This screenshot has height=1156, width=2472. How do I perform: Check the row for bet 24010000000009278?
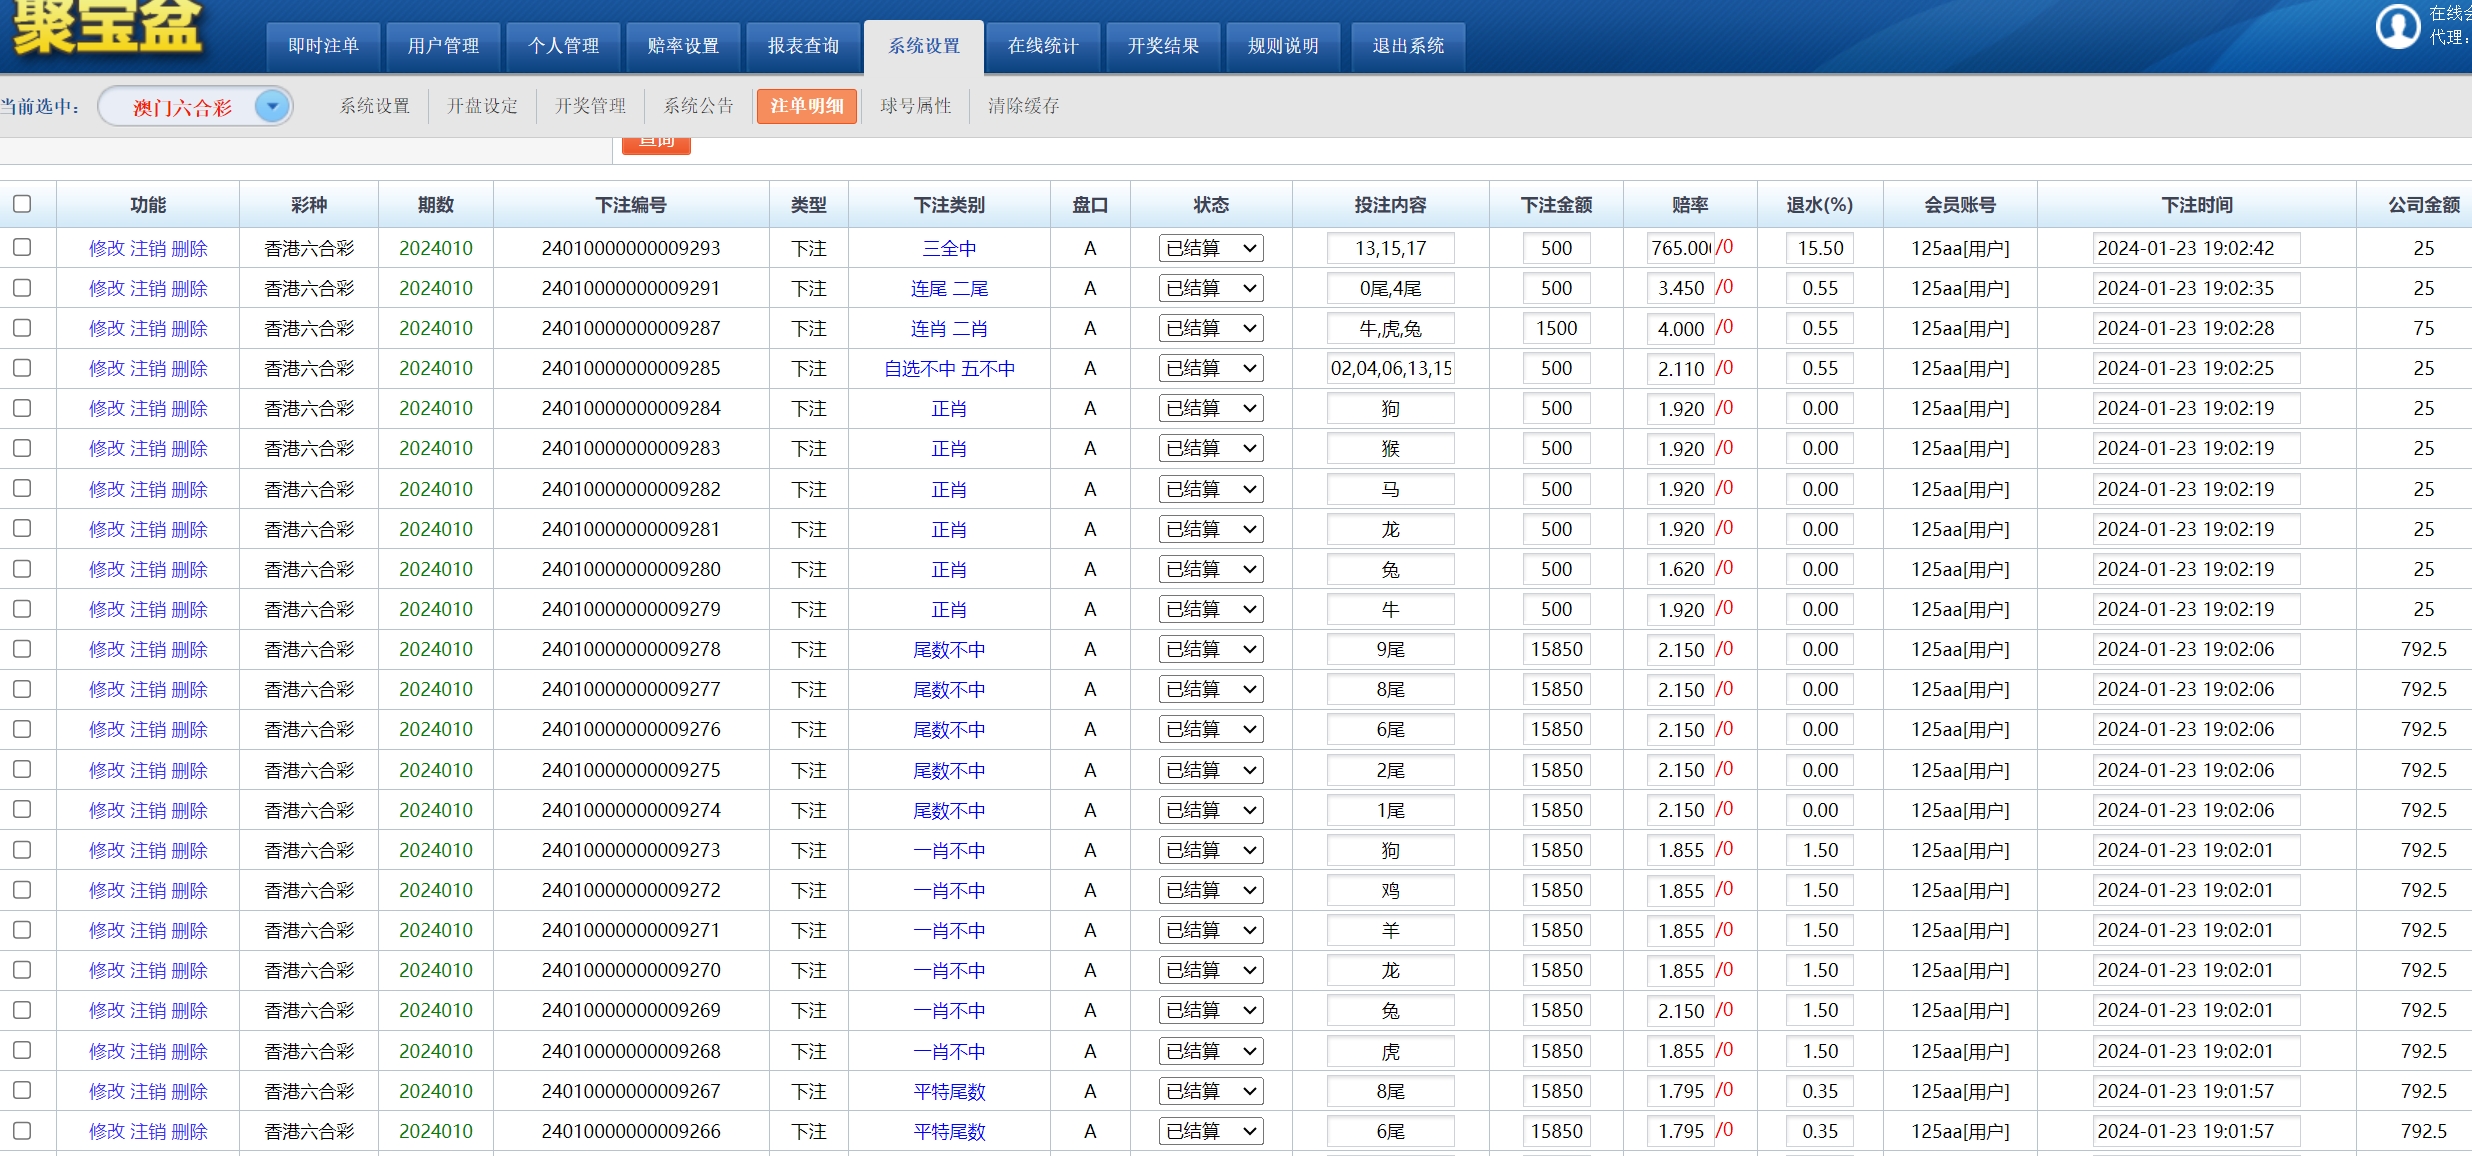tap(22, 649)
